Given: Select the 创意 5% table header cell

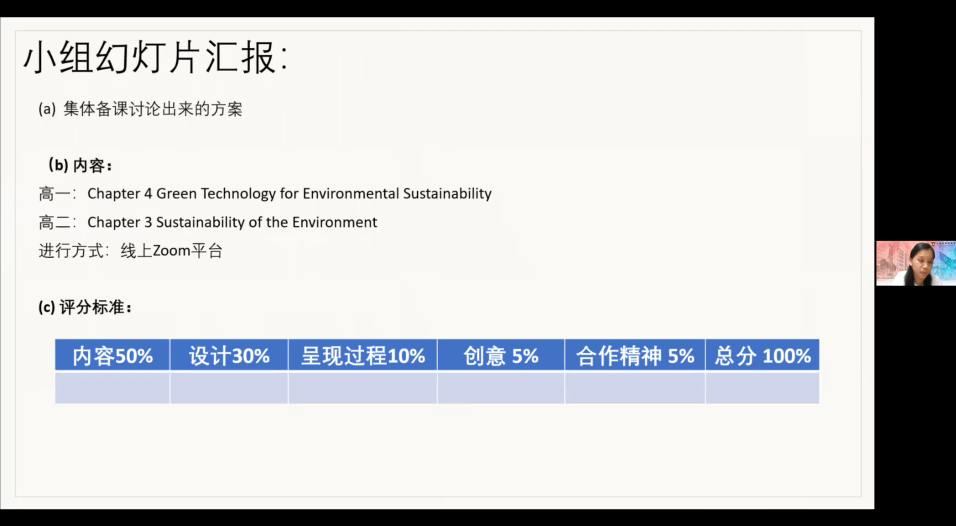Looking at the screenshot, I should point(501,355).
